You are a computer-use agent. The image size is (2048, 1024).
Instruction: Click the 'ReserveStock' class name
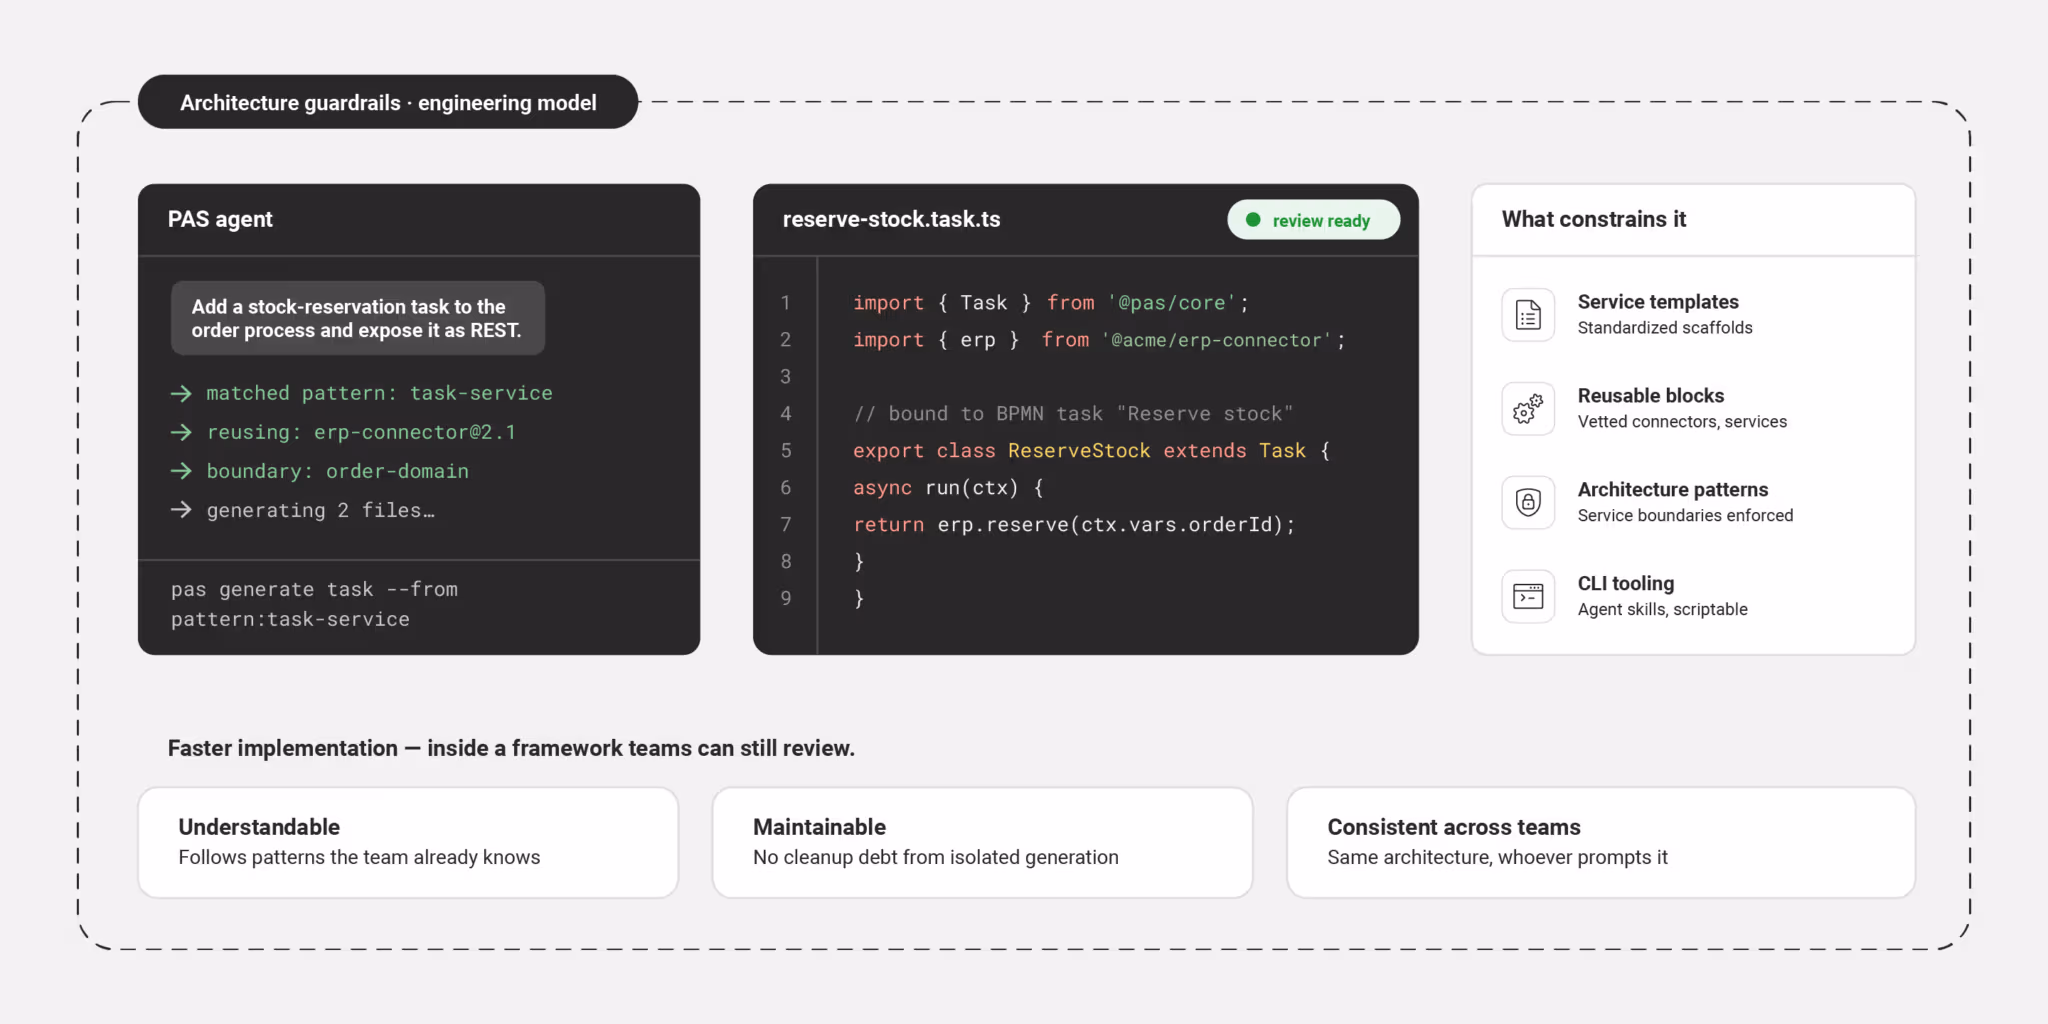click(x=1079, y=451)
